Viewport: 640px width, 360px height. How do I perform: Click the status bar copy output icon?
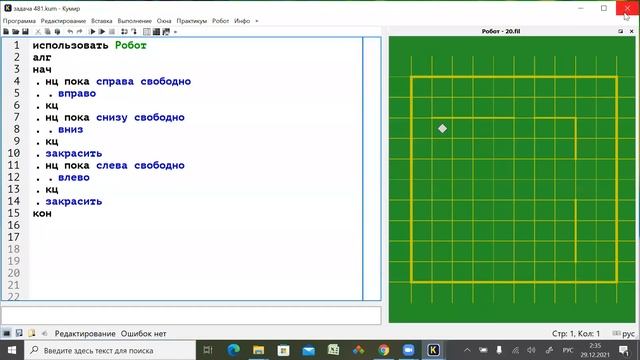point(31,333)
